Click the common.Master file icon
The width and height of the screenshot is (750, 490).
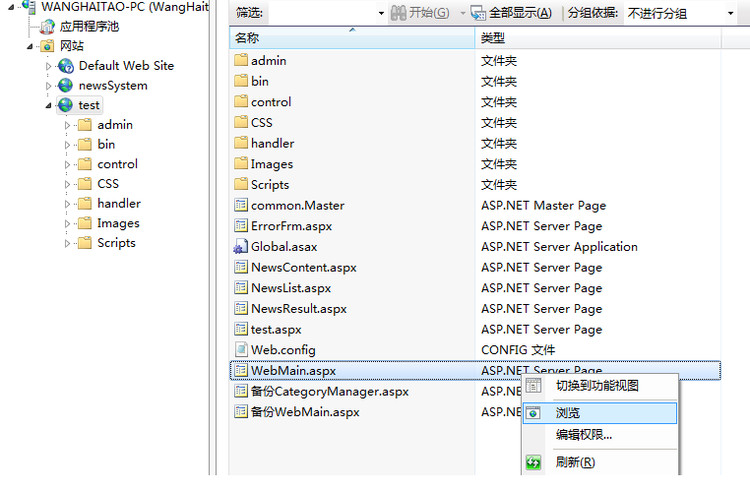coord(240,206)
